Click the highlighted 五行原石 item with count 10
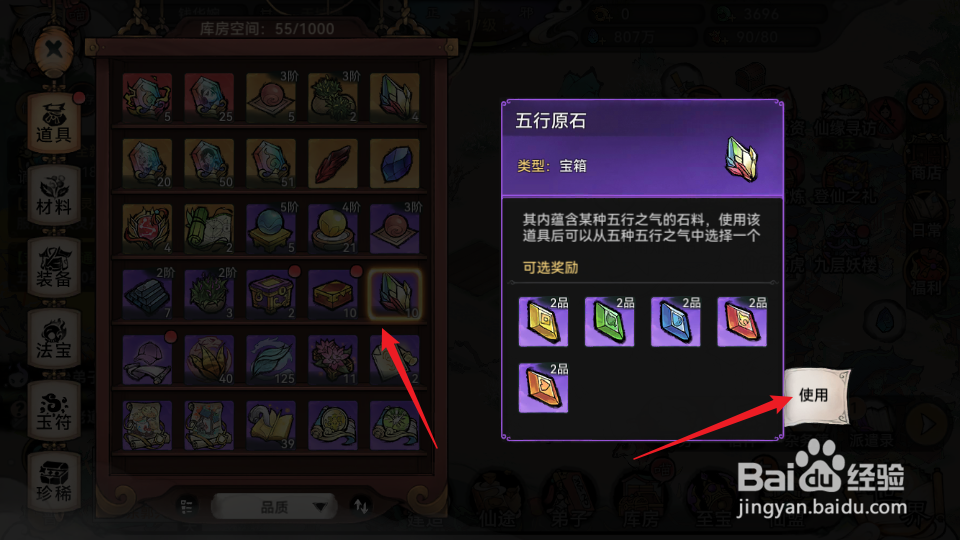The width and height of the screenshot is (960, 540). (x=395, y=294)
